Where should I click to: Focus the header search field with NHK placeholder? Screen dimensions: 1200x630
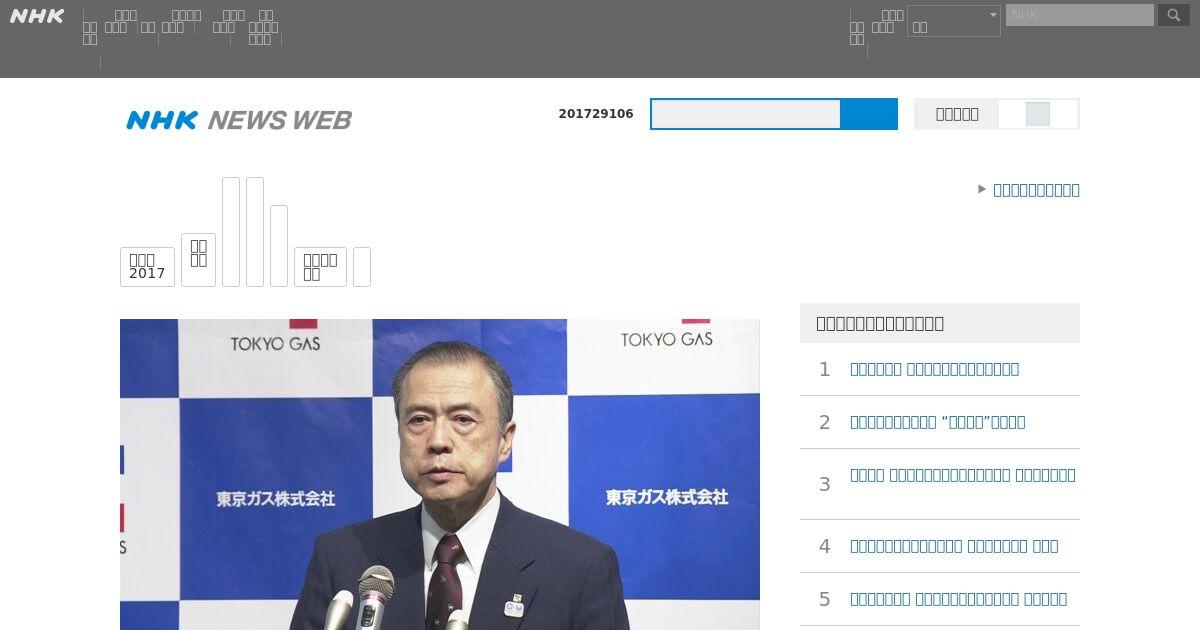(1080, 15)
